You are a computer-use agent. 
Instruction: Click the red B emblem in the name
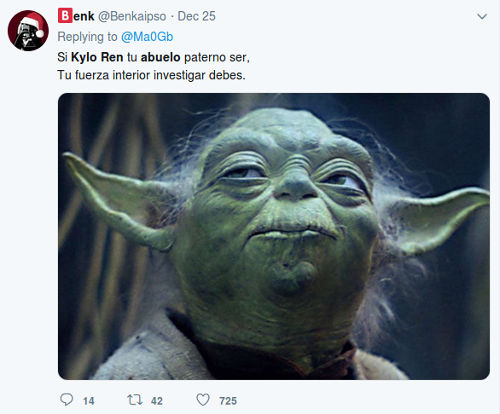[x=65, y=16]
